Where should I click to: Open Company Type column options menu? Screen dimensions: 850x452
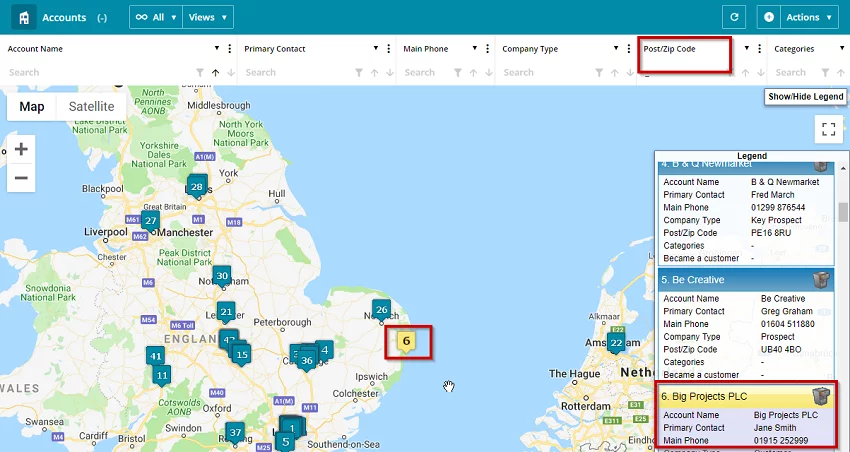pos(629,49)
